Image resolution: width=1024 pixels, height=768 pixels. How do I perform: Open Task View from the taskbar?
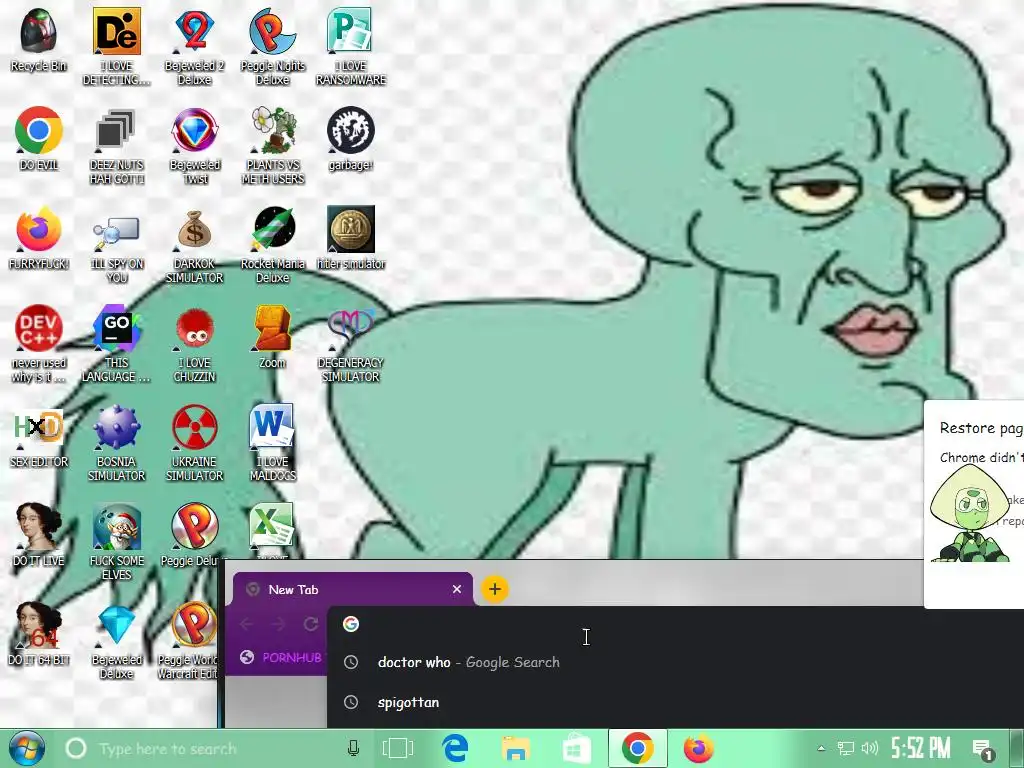click(398, 748)
